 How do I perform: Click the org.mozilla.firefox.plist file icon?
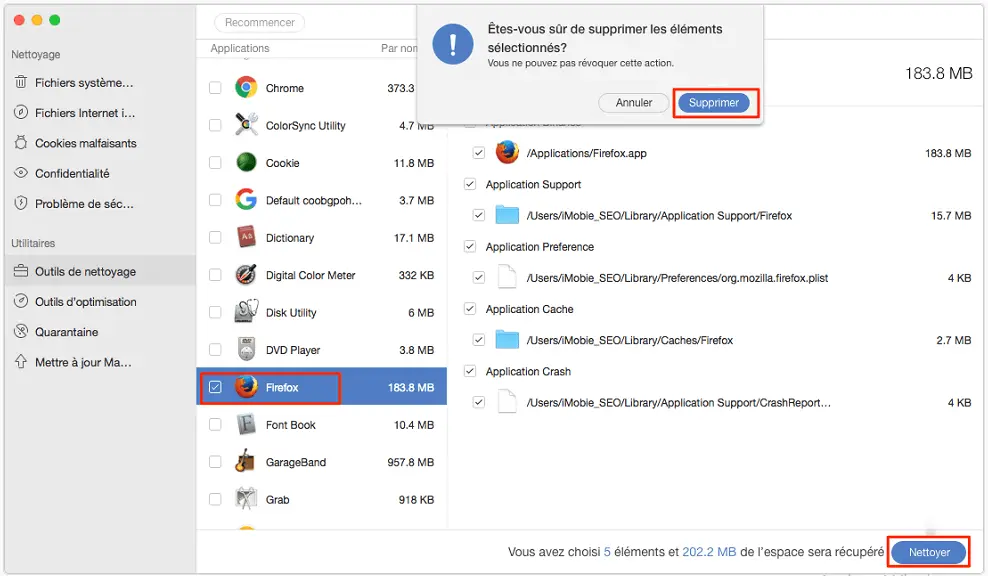[x=507, y=277]
